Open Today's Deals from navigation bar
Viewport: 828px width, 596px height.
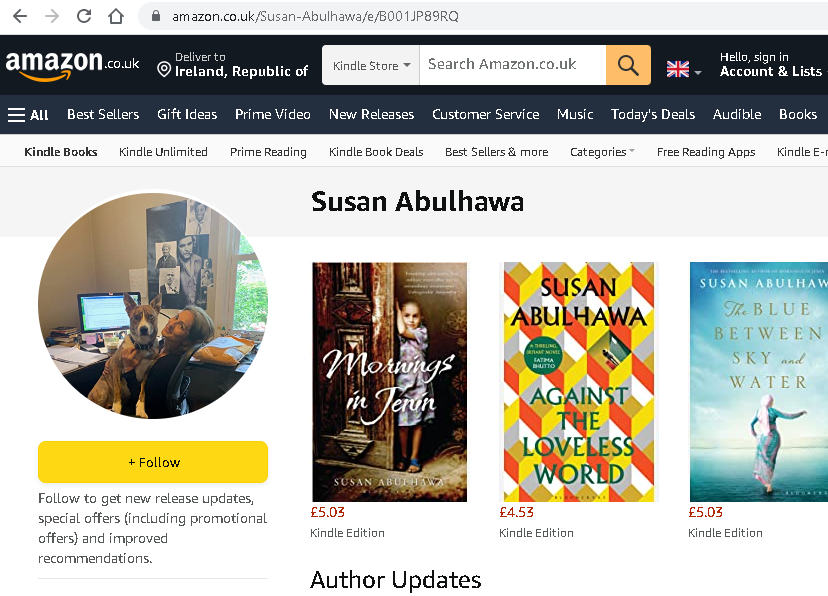click(x=653, y=114)
